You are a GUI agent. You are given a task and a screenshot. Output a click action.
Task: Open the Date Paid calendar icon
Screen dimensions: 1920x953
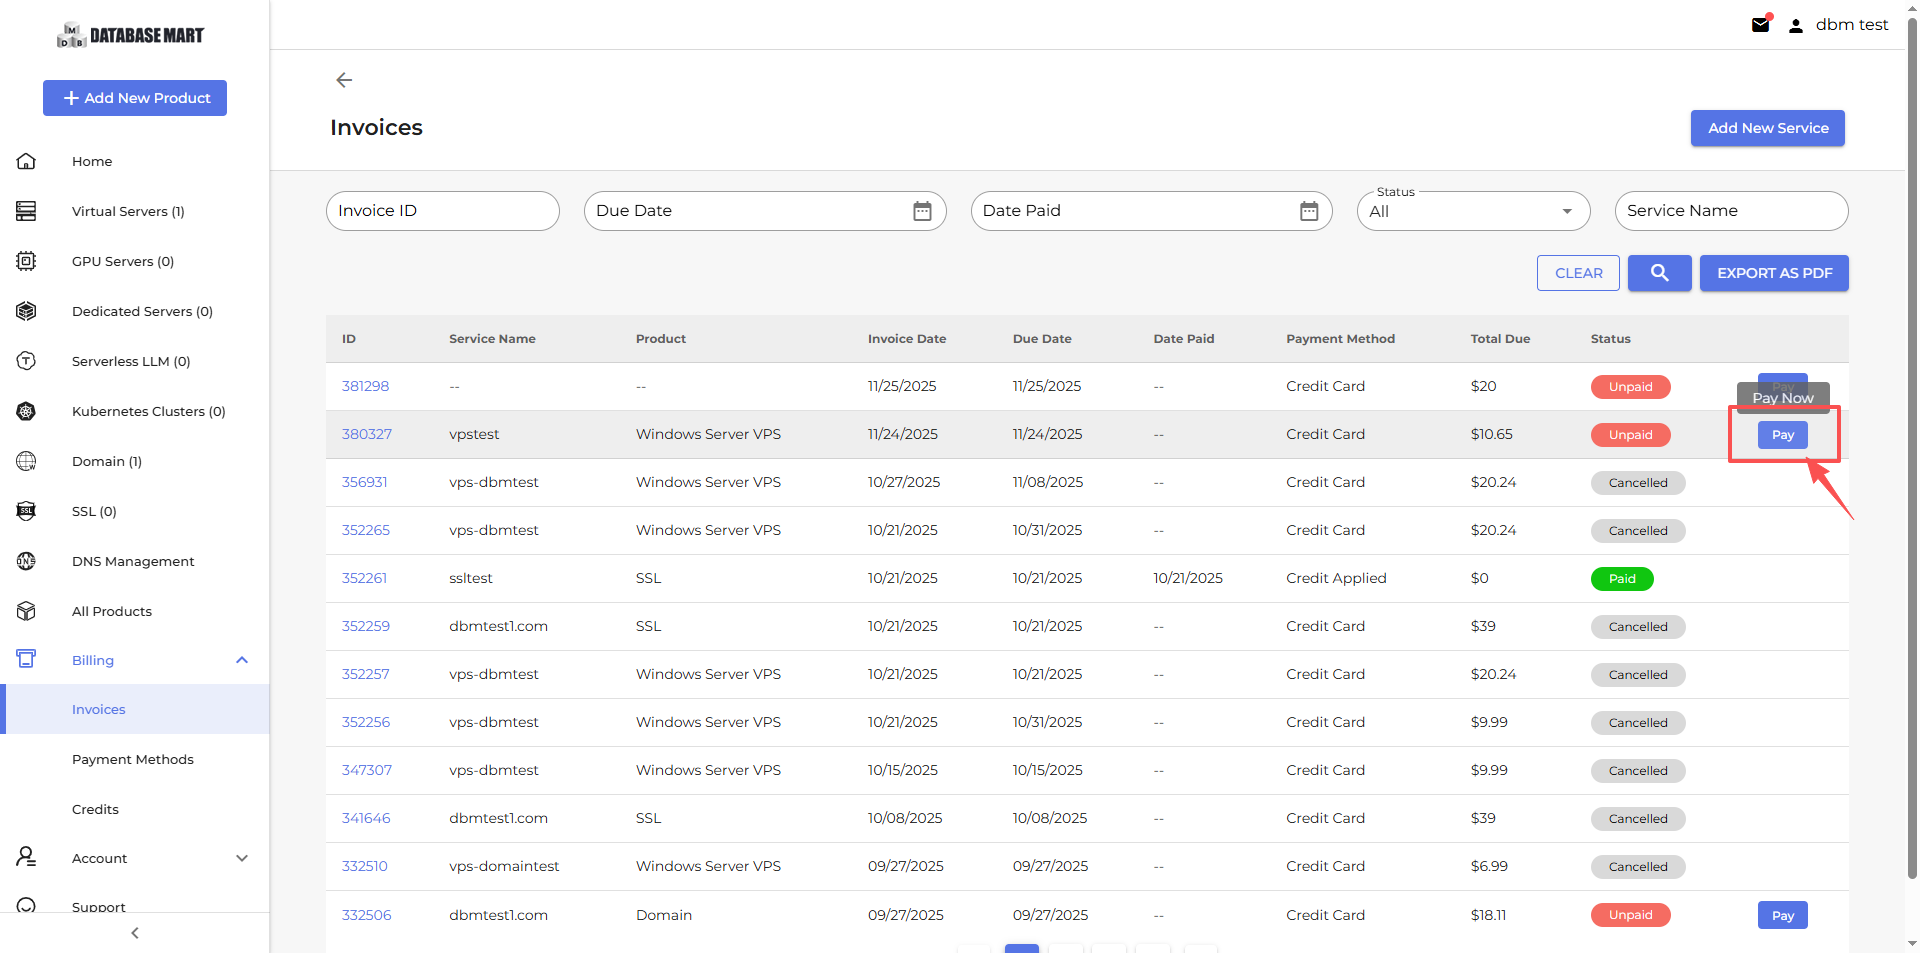tap(1309, 211)
